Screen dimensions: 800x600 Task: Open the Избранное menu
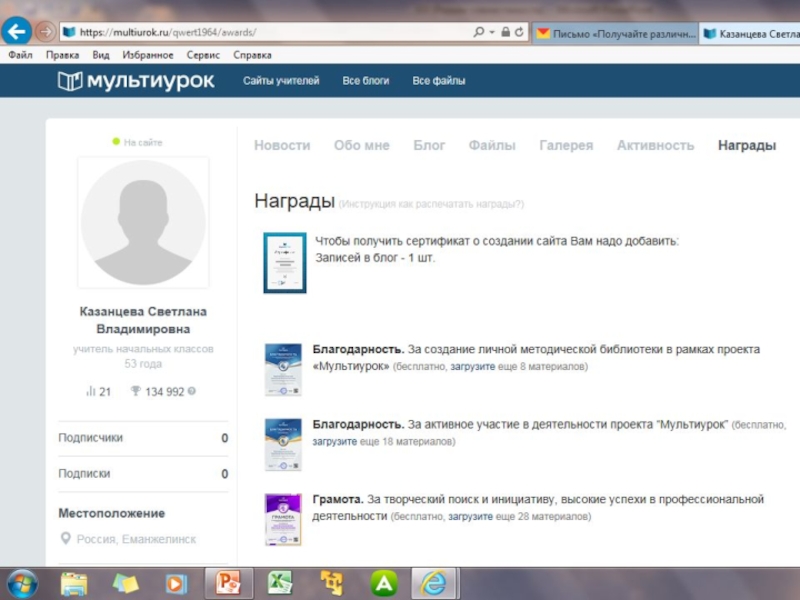click(147, 55)
